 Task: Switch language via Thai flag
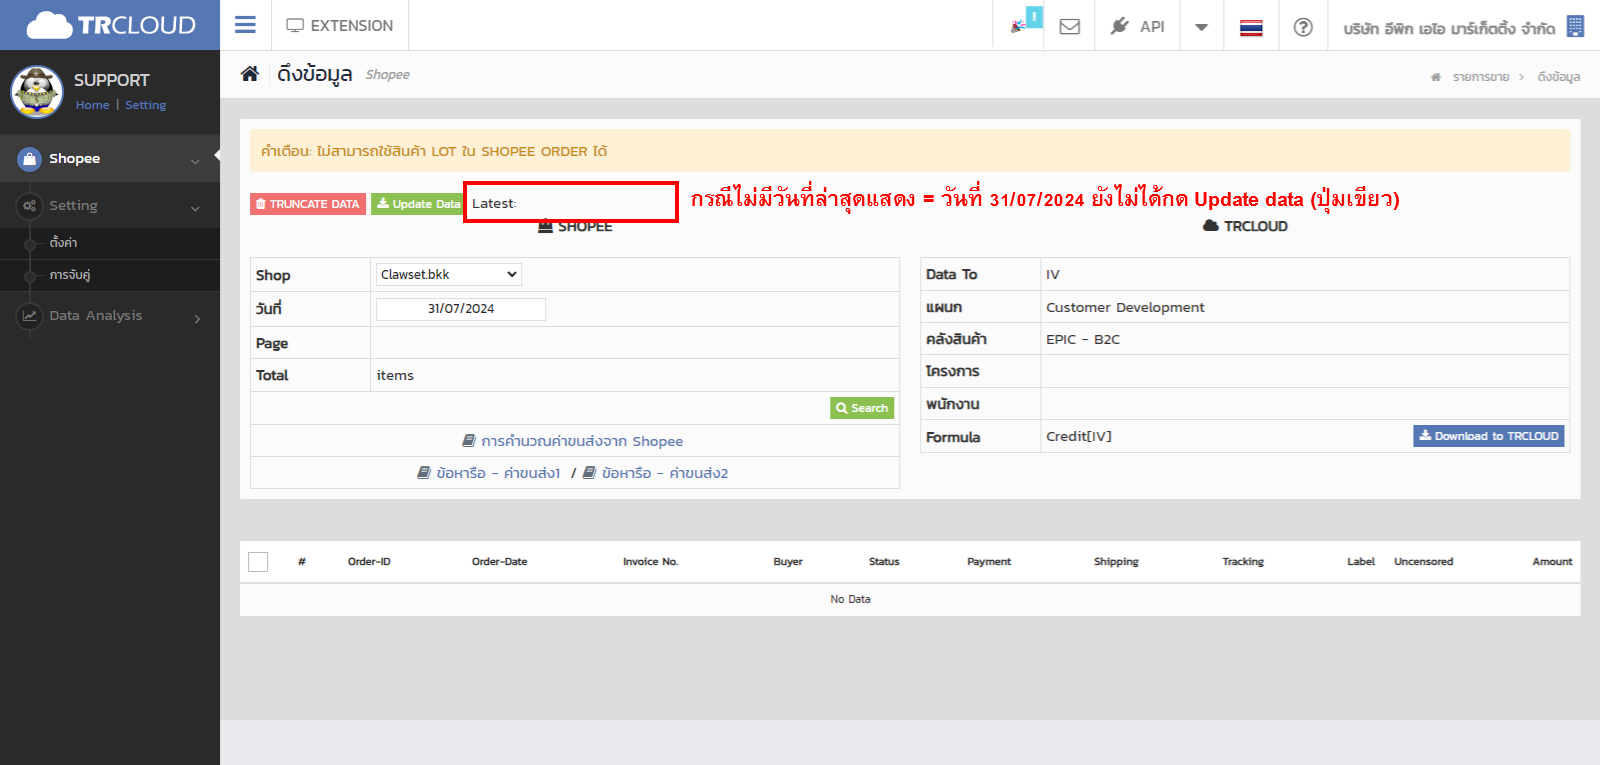[x=1251, y=28]
